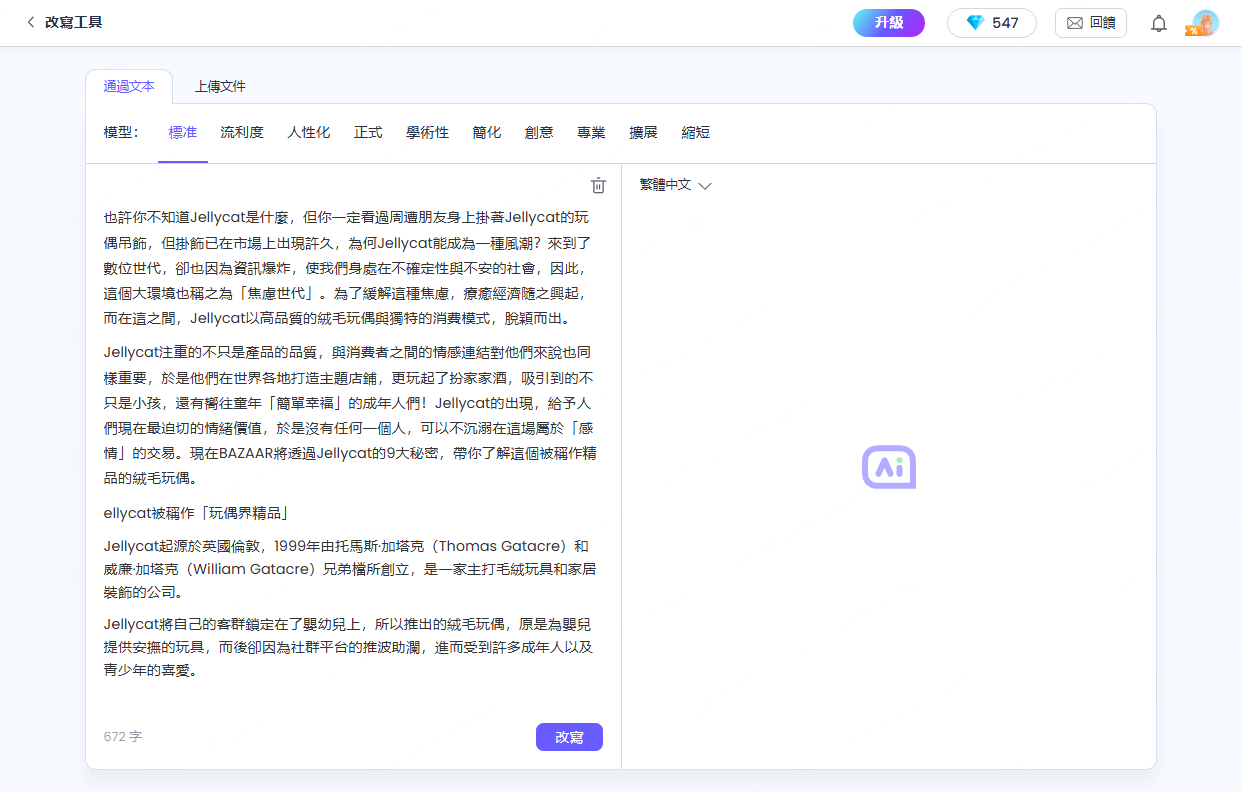Switch to the 上傳文件 tab
The image size is (1242, 792).
(x=220, y=86)
